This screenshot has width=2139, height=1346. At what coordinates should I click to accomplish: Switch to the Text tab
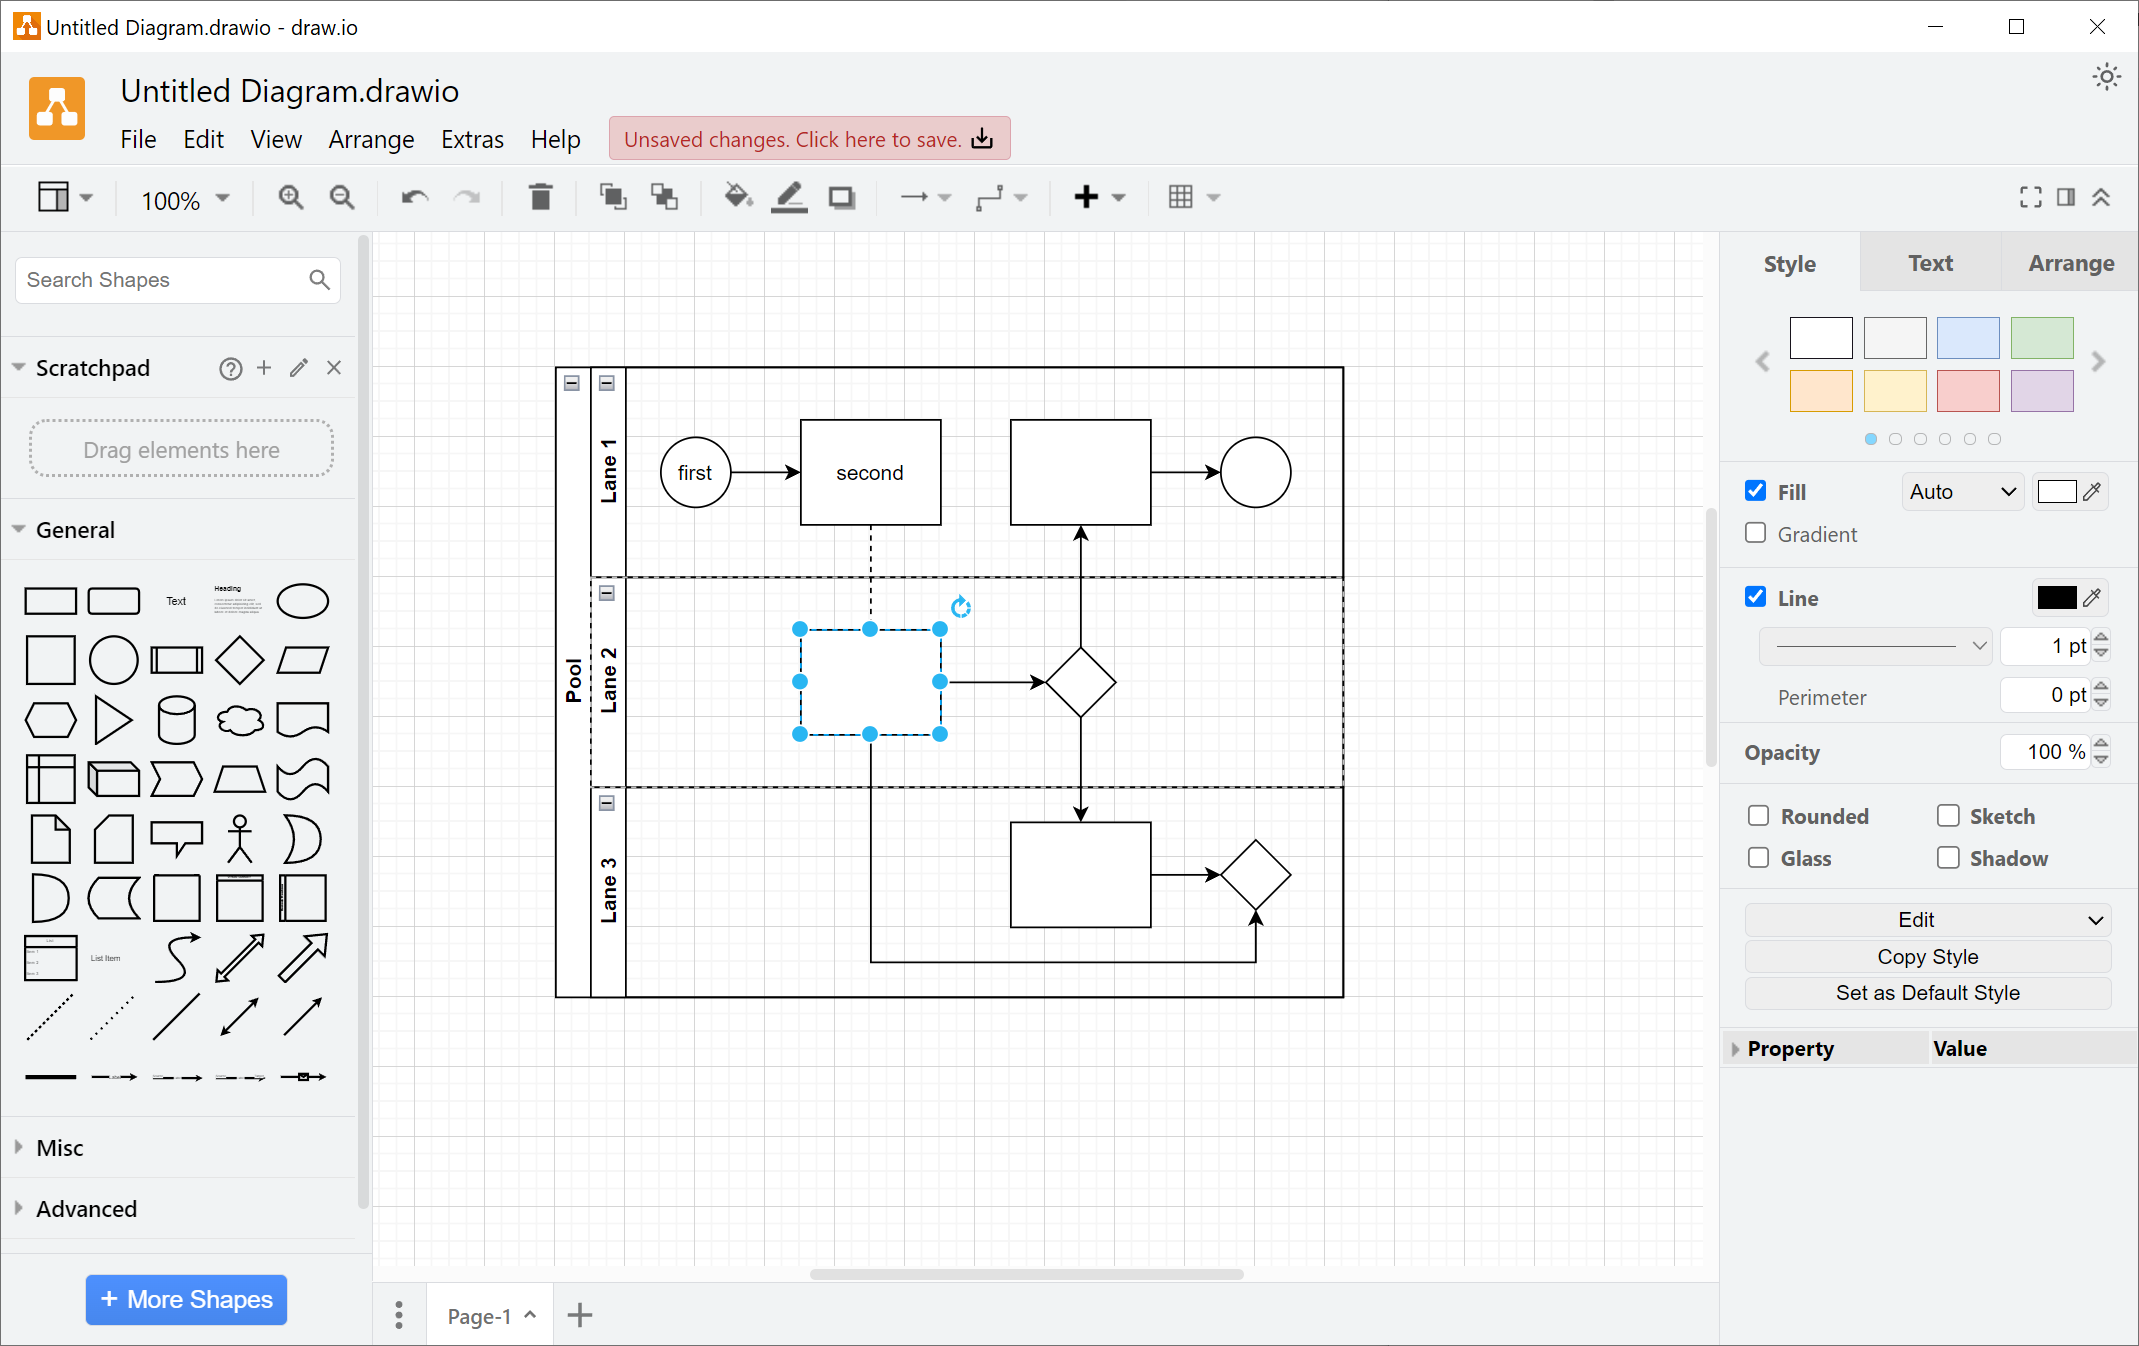click(x=1929, y=263)
